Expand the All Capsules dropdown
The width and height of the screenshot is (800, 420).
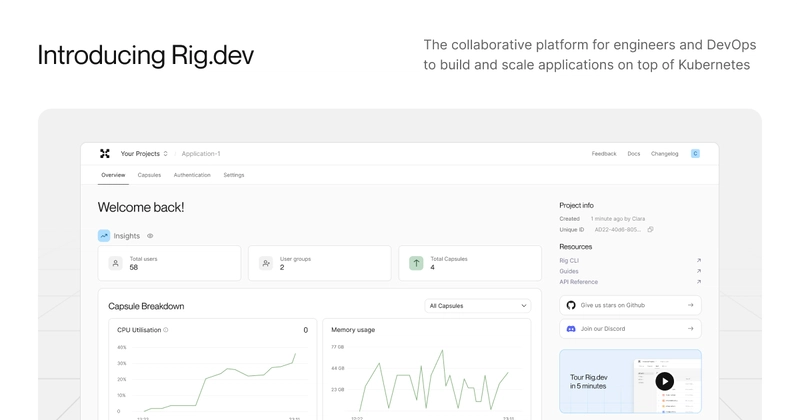click(x=478, y=306)
